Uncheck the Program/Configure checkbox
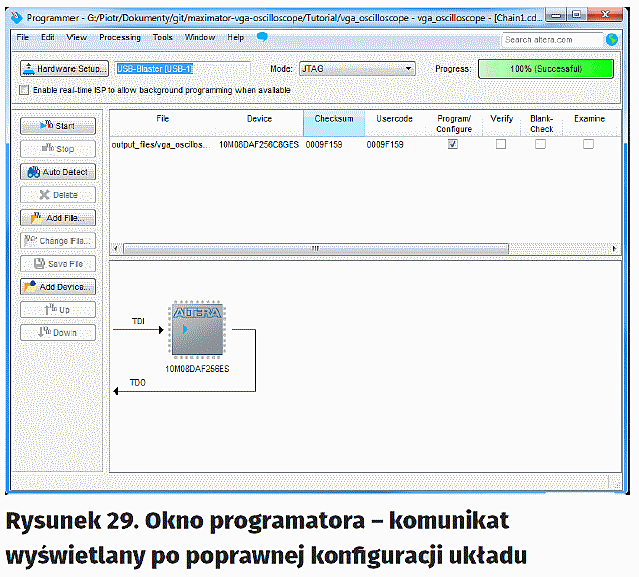Image resolution: width=639 pixels, height=577 pixels. click(453, 144)
